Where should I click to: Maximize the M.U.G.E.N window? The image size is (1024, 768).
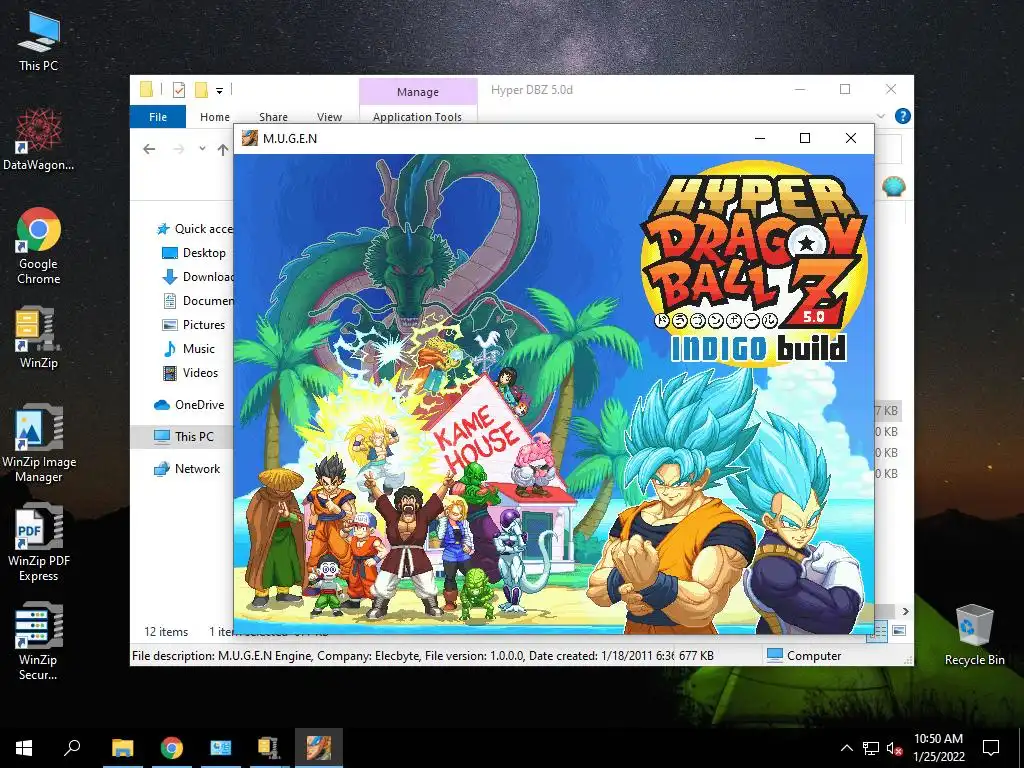(x=805, y=138)
